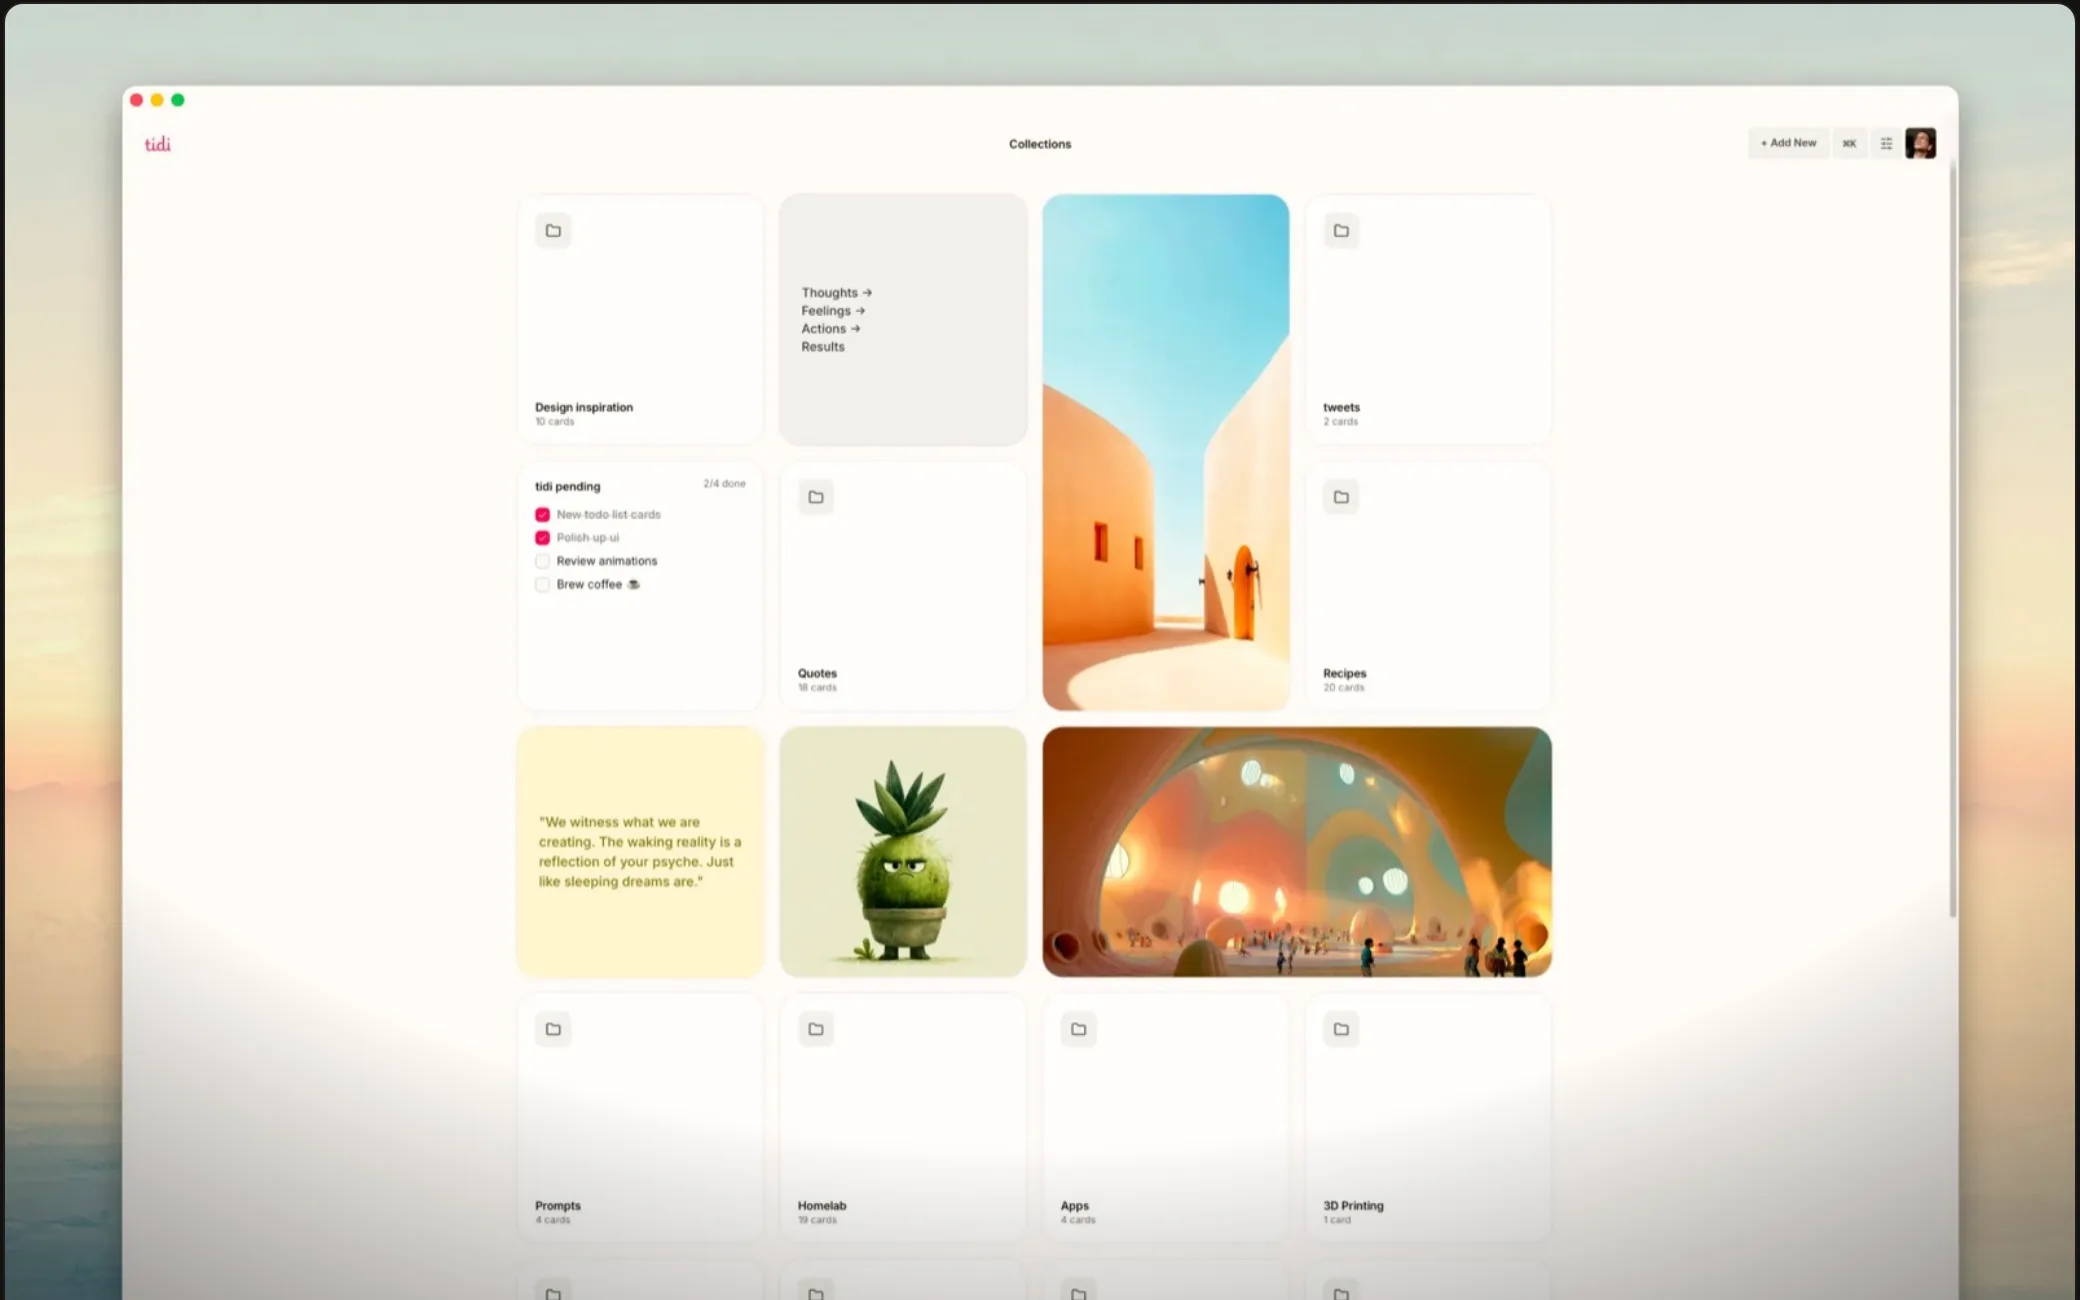Click the tweets collection label
Image resolution: width=2080 pixels, height=1300 pixels.
tap(1341, 407)
